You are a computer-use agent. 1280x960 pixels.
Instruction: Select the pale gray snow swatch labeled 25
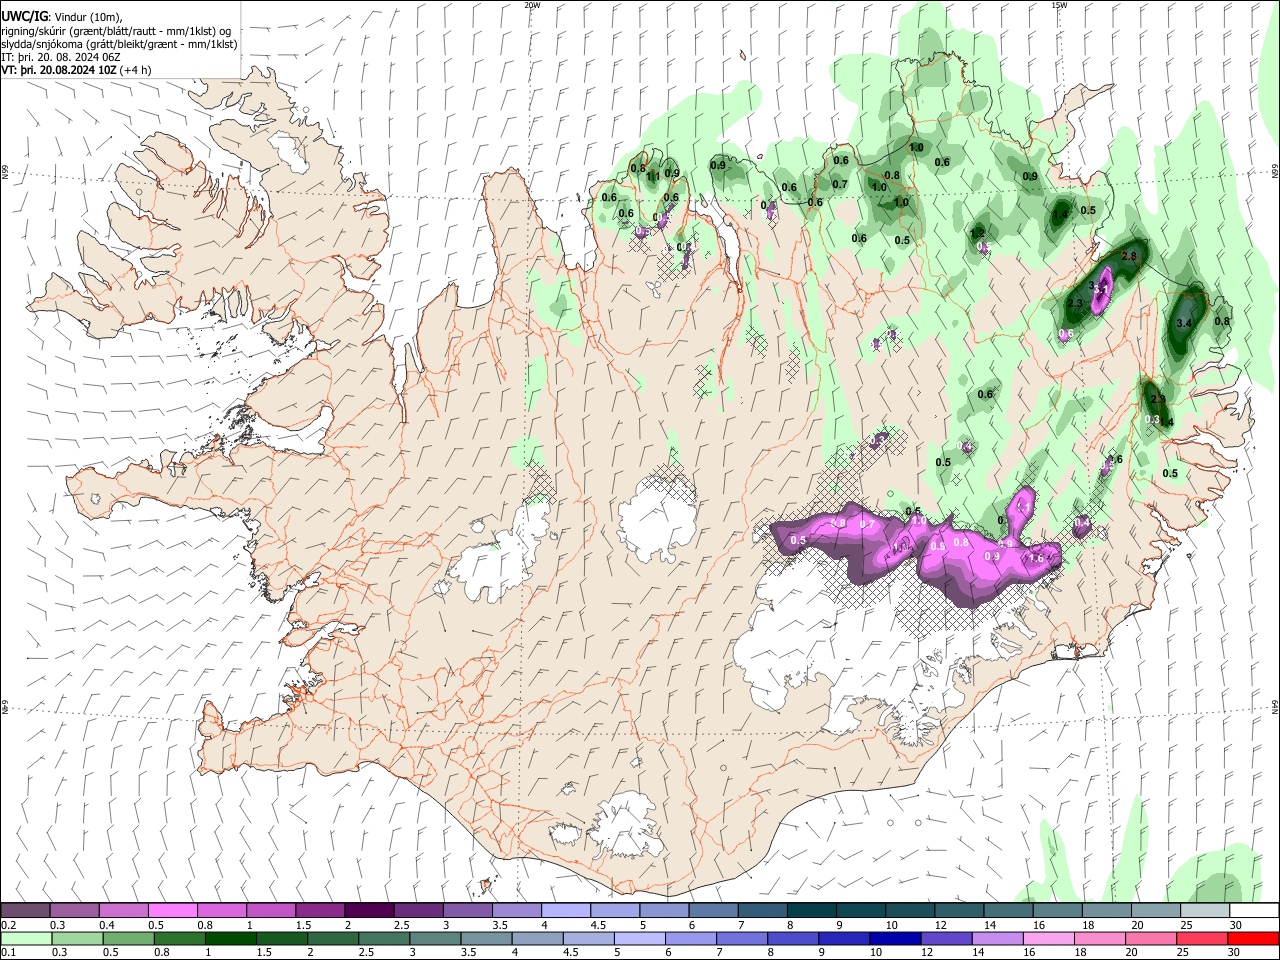1205,910
